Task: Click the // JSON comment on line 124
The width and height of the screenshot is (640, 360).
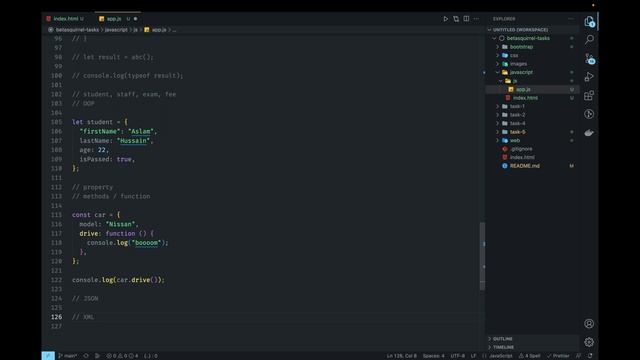Action: pyautogui.click(x=85, y=298)
